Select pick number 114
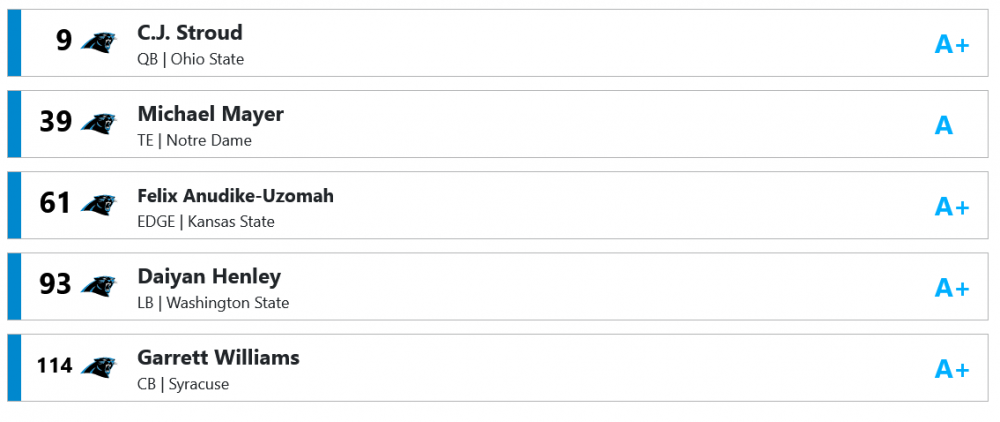1000x422 pixels. [x=55, y=366]
